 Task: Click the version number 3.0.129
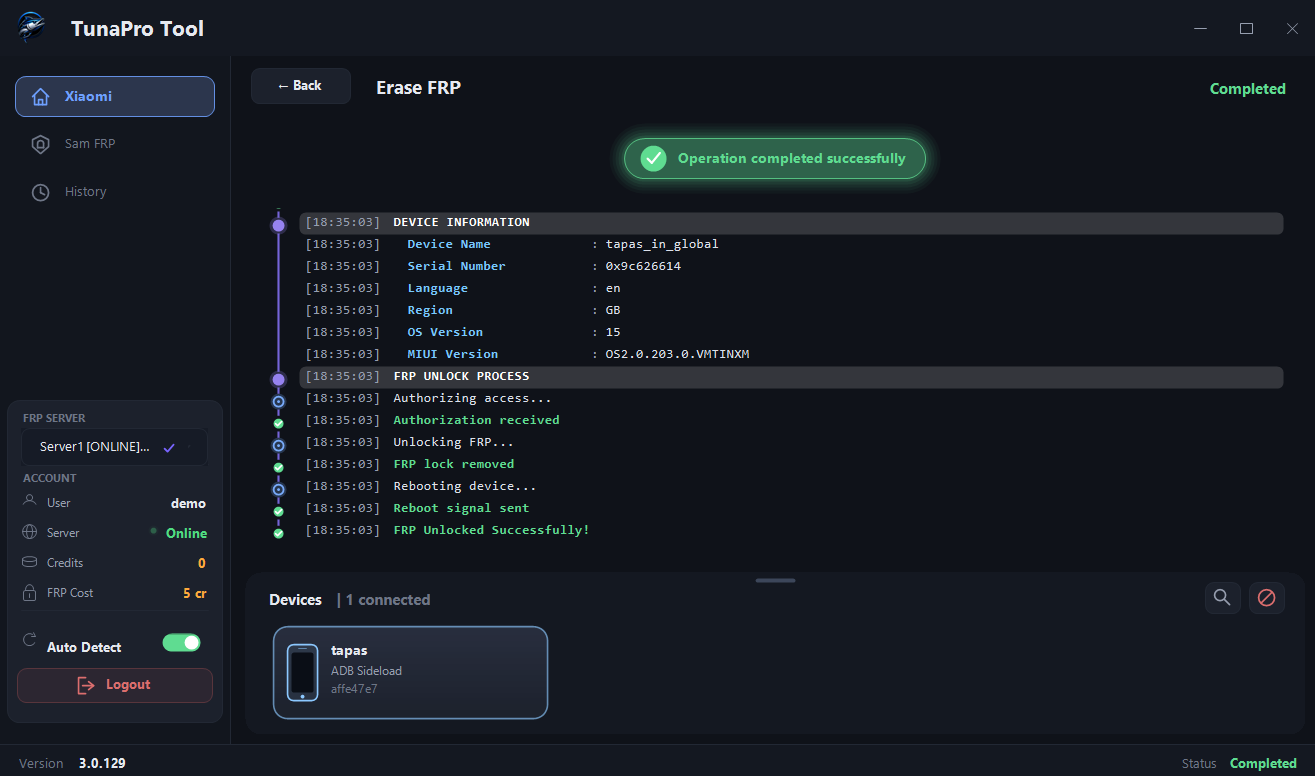(102, 763)
